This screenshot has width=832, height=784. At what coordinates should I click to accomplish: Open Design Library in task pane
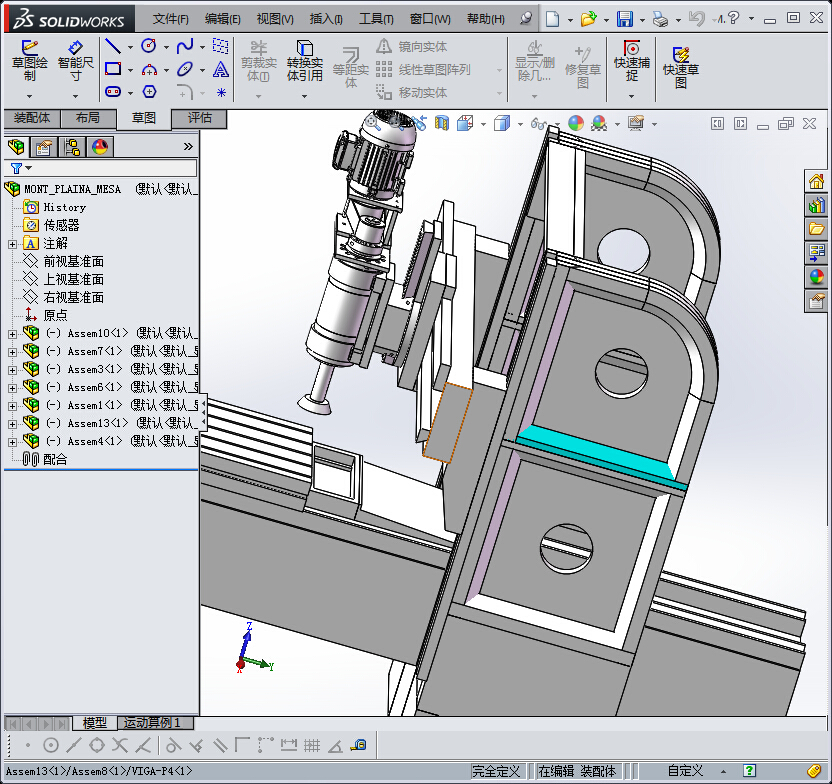[817, 205]
